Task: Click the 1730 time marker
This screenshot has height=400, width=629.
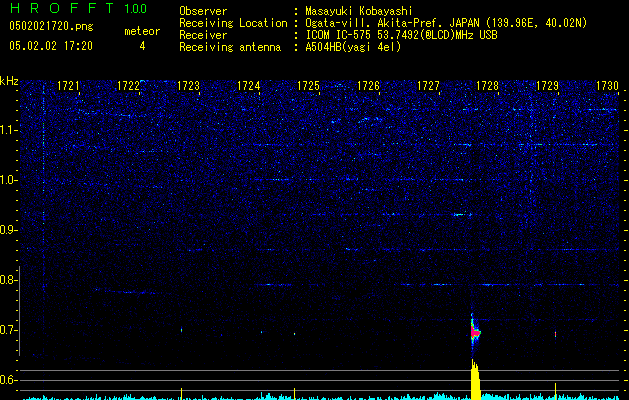Action: tap(607, 86)
